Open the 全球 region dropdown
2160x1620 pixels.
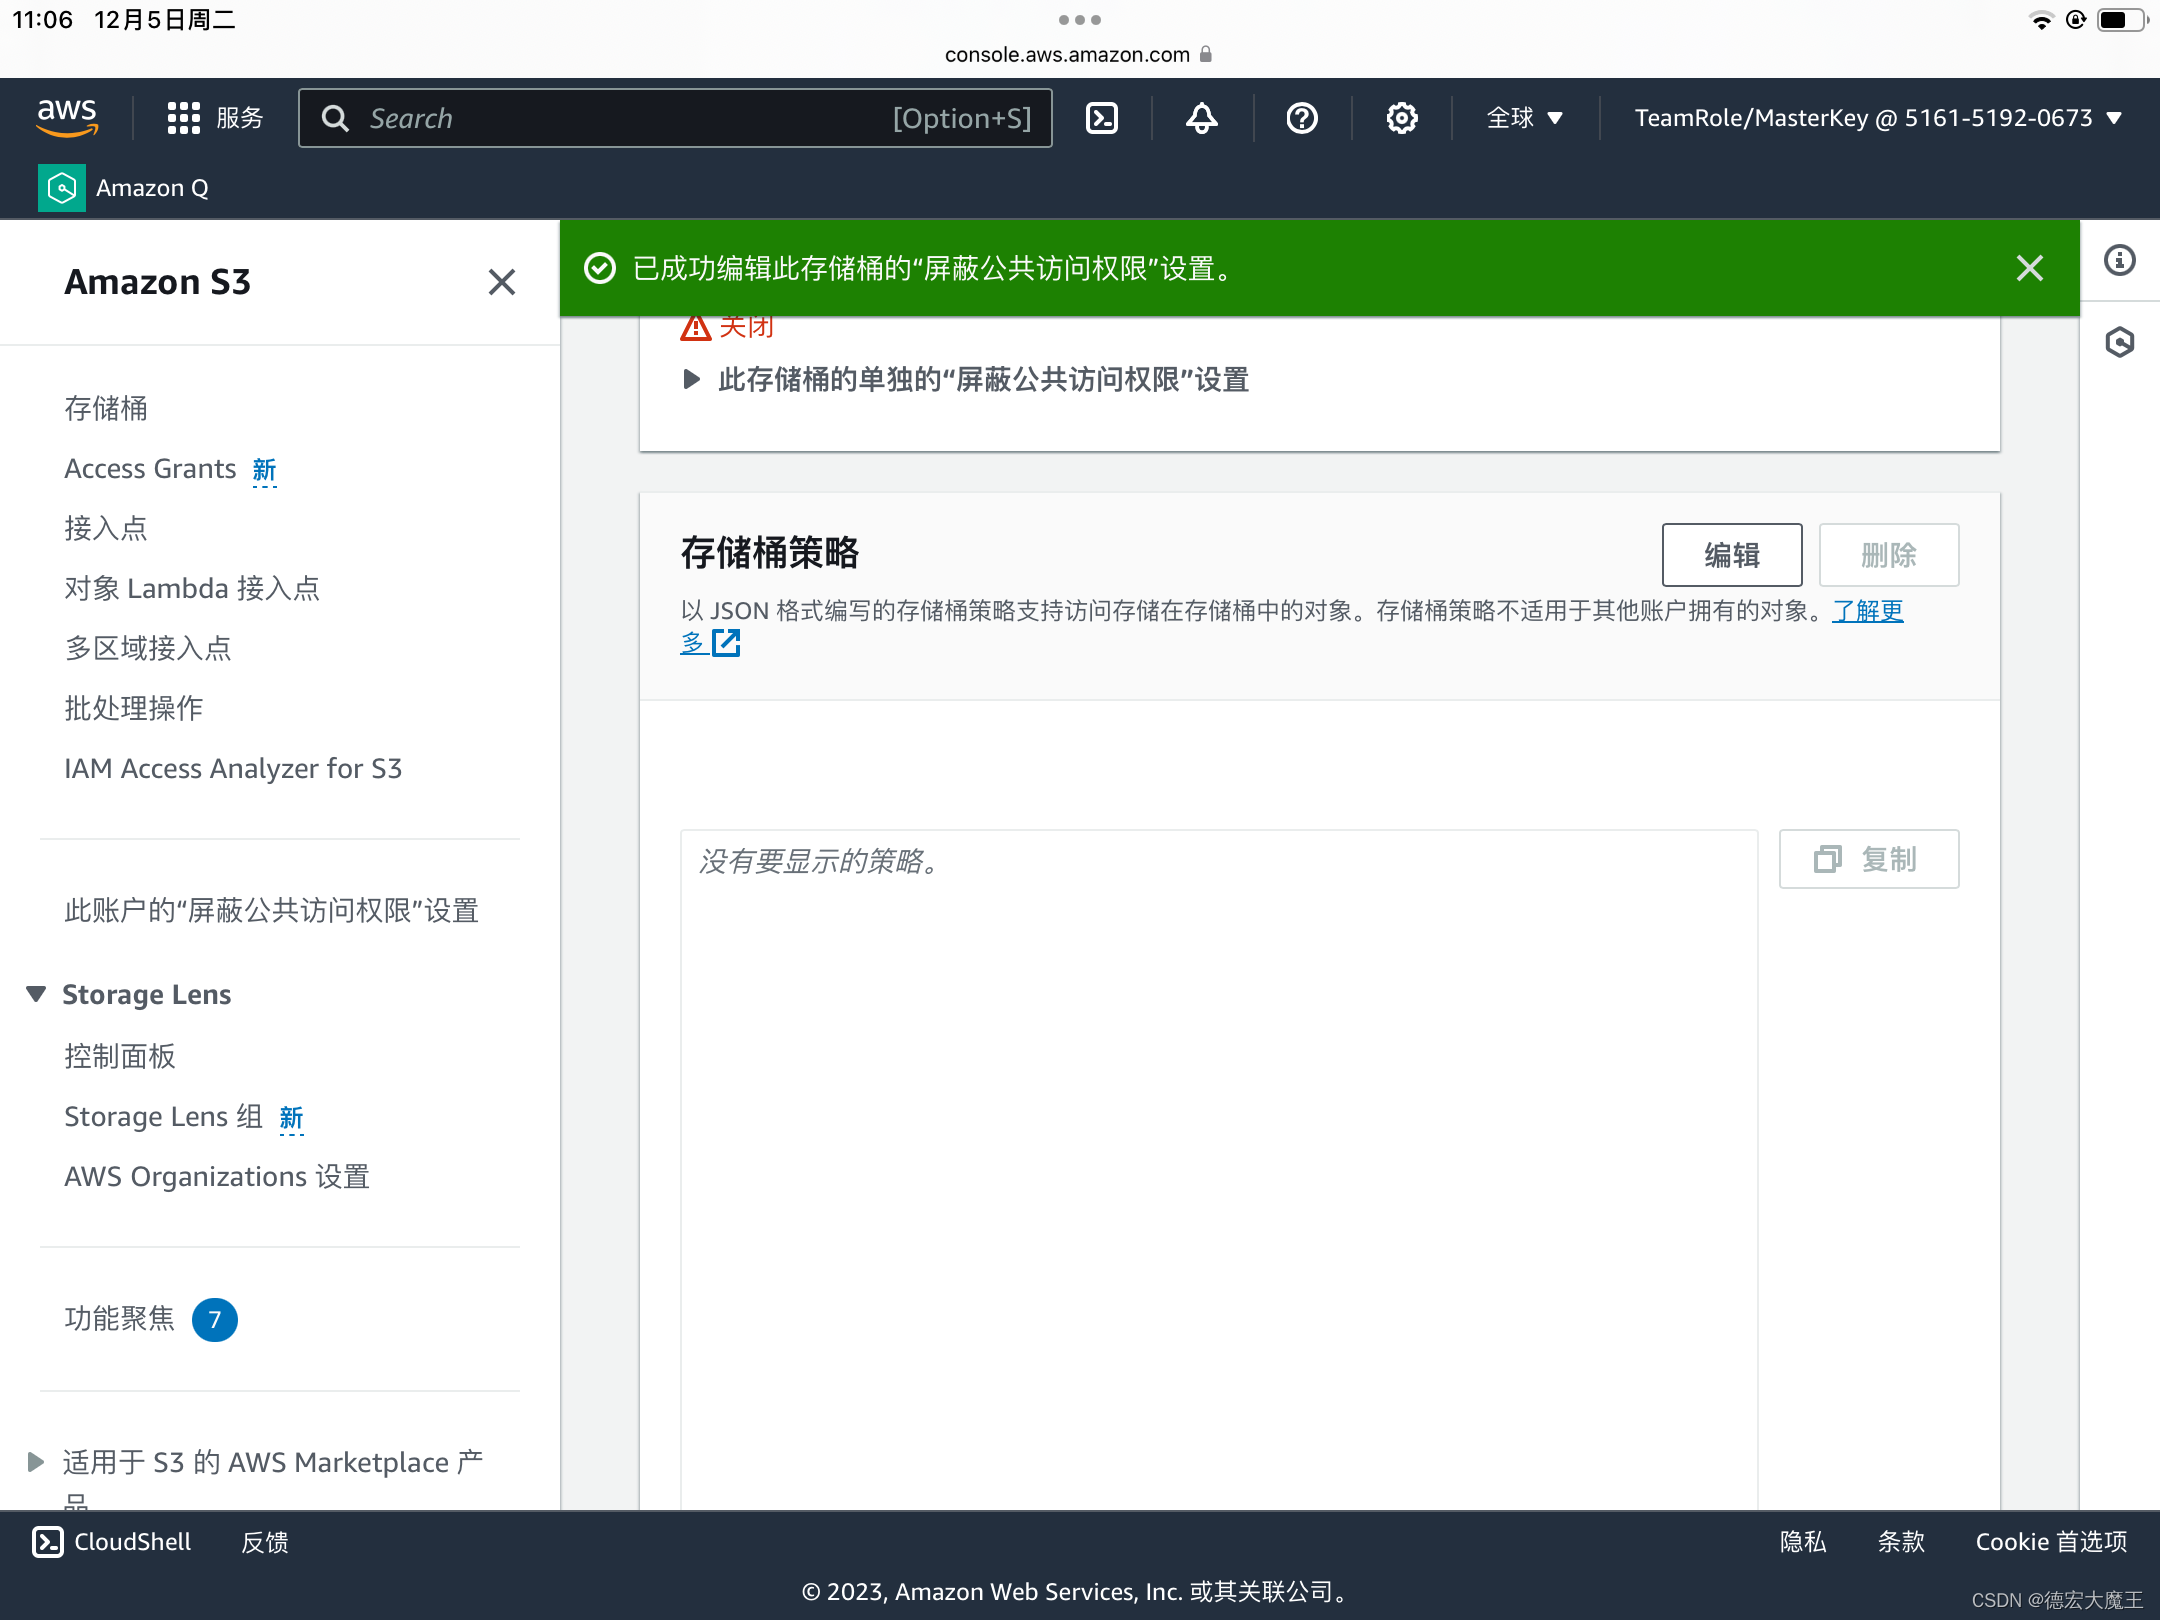[1525, 118]
